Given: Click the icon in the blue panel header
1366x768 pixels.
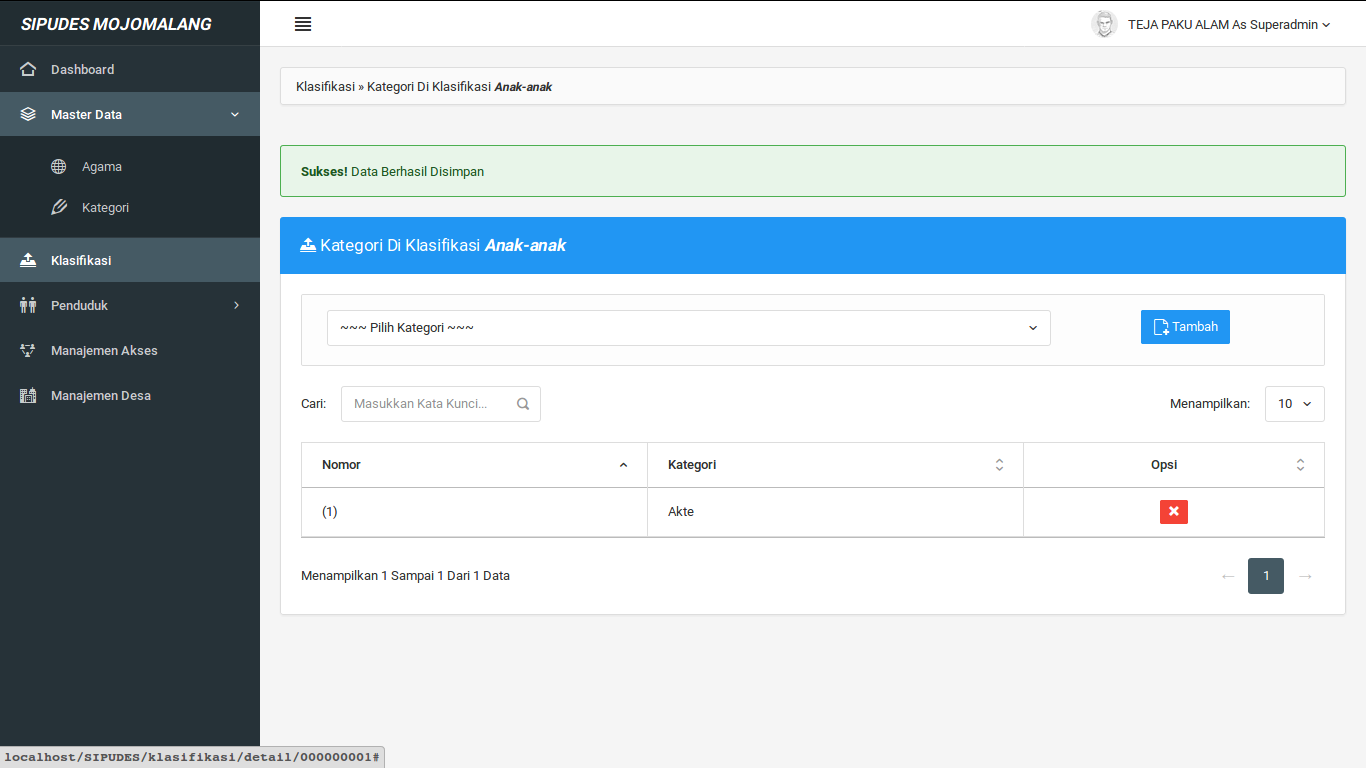Looking at the screenshot, I should pos(308,245).
